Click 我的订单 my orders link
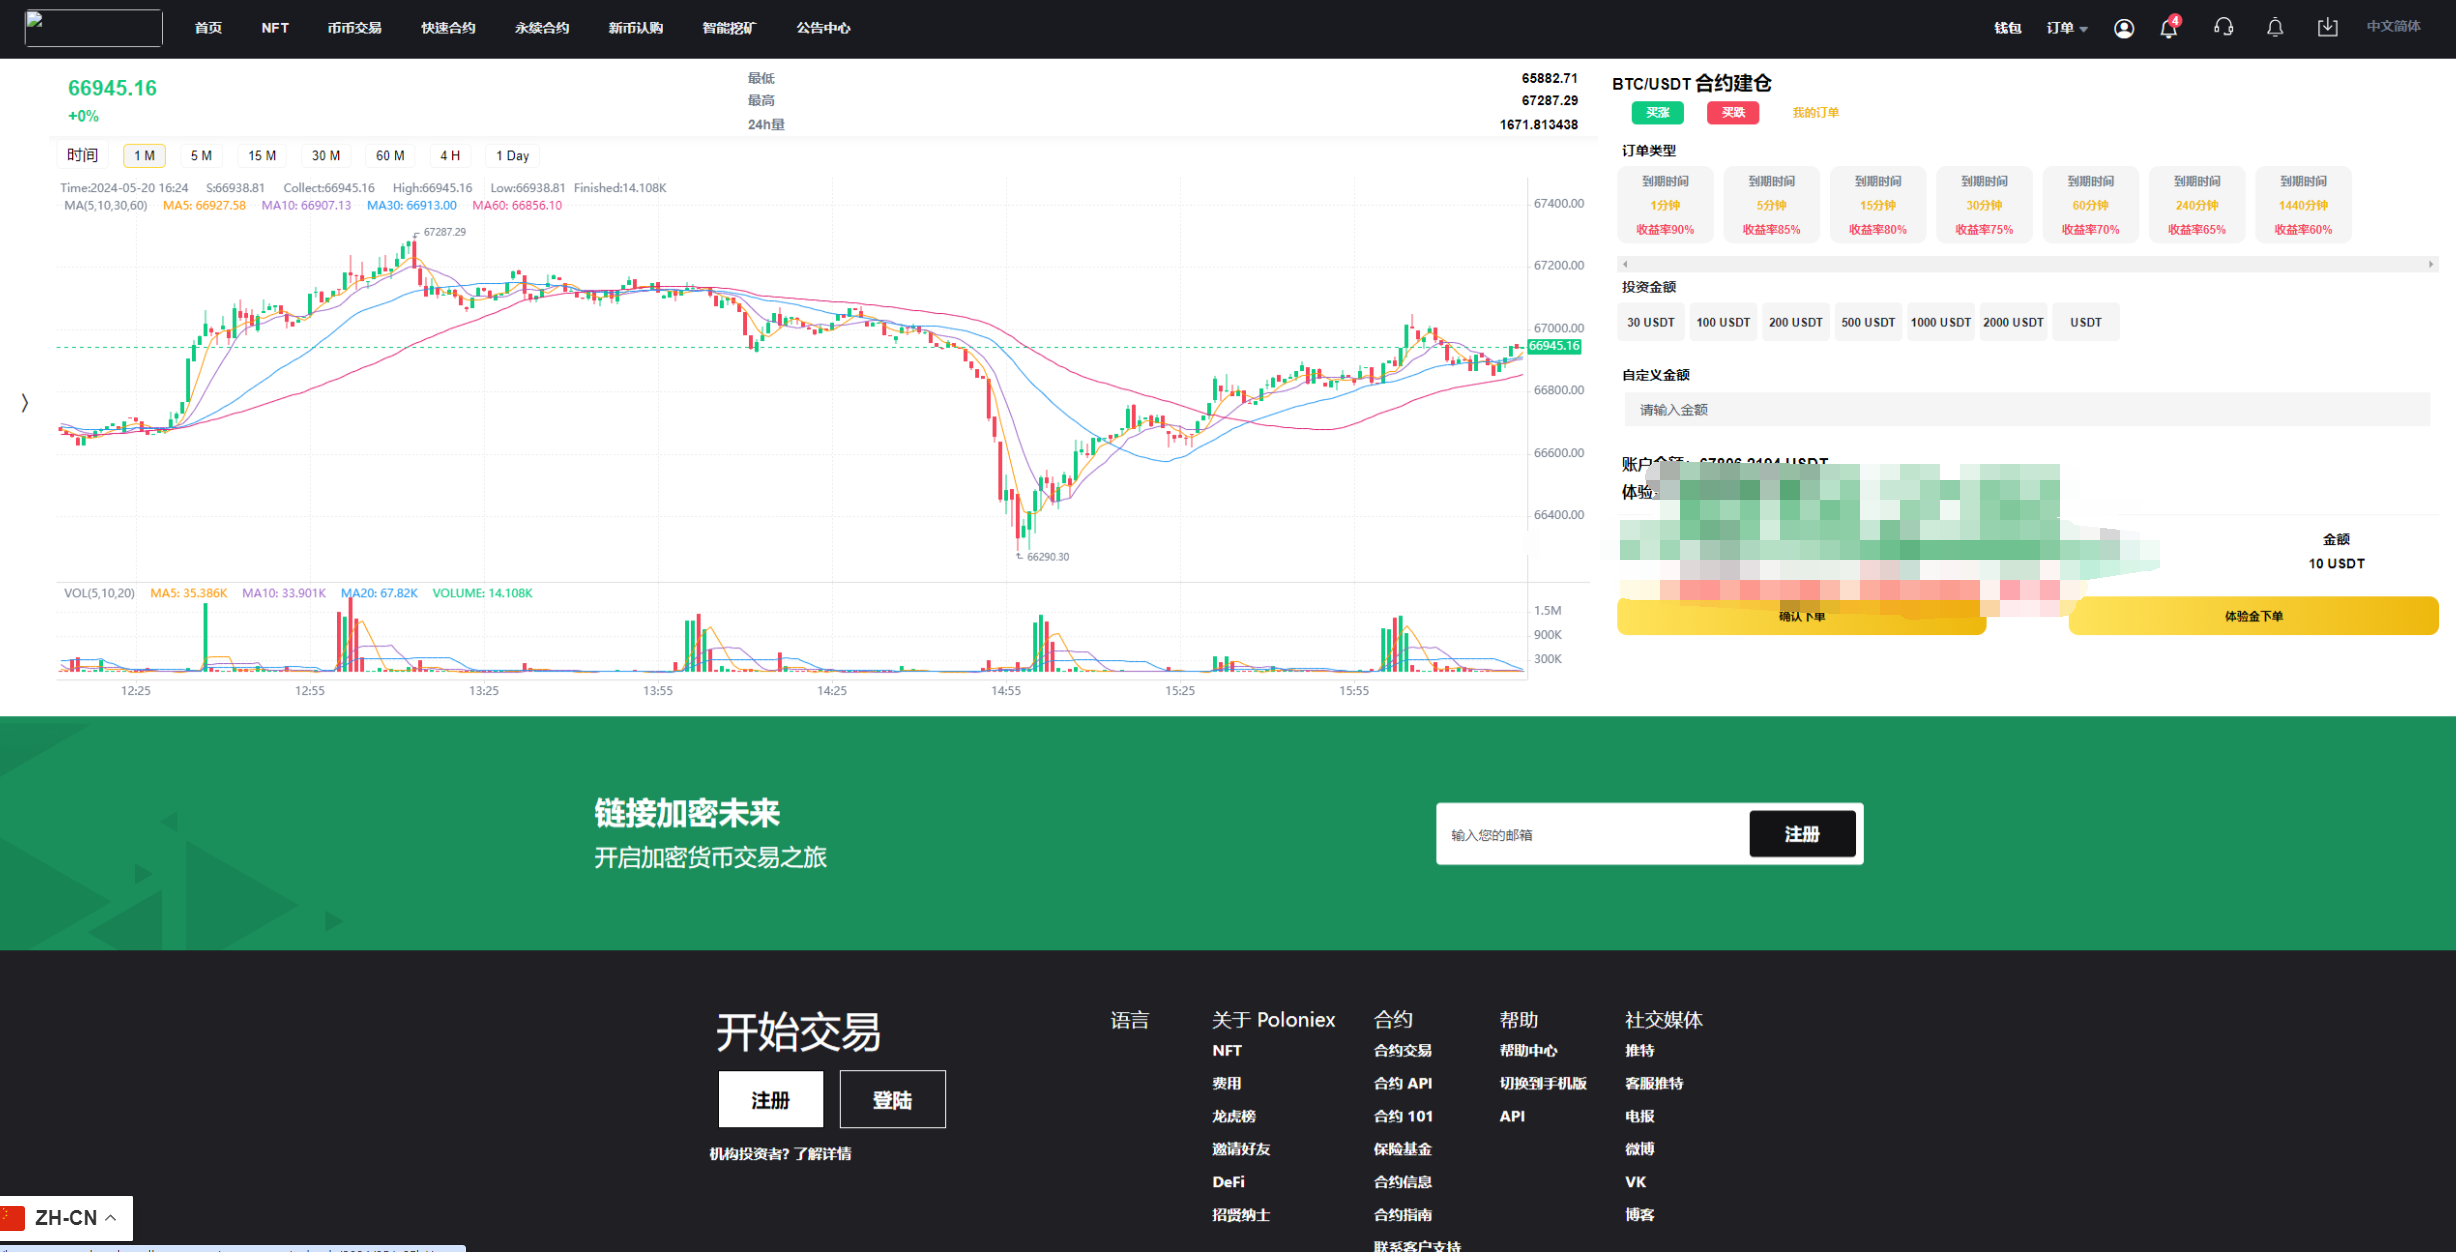Screen dimensions: 2456x1252 [x=1814, y=113]
